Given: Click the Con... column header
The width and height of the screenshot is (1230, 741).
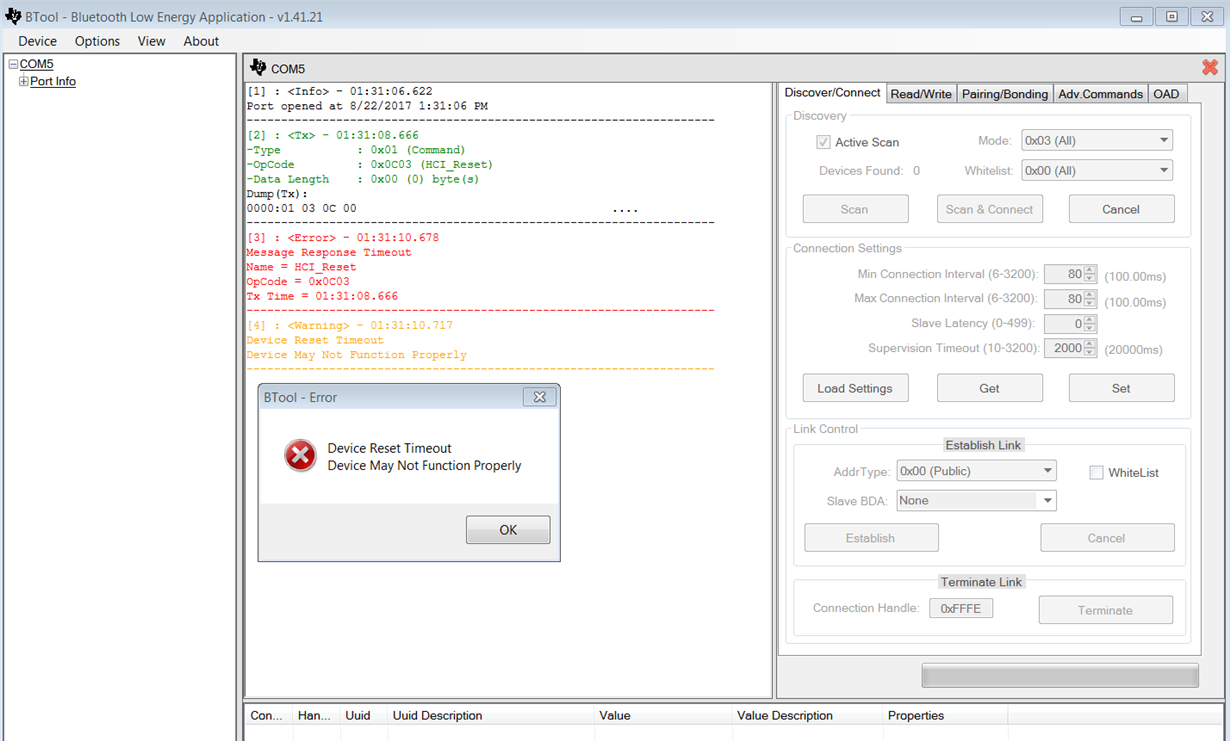Looking at the screenshot, I should (x=269, y=716).
